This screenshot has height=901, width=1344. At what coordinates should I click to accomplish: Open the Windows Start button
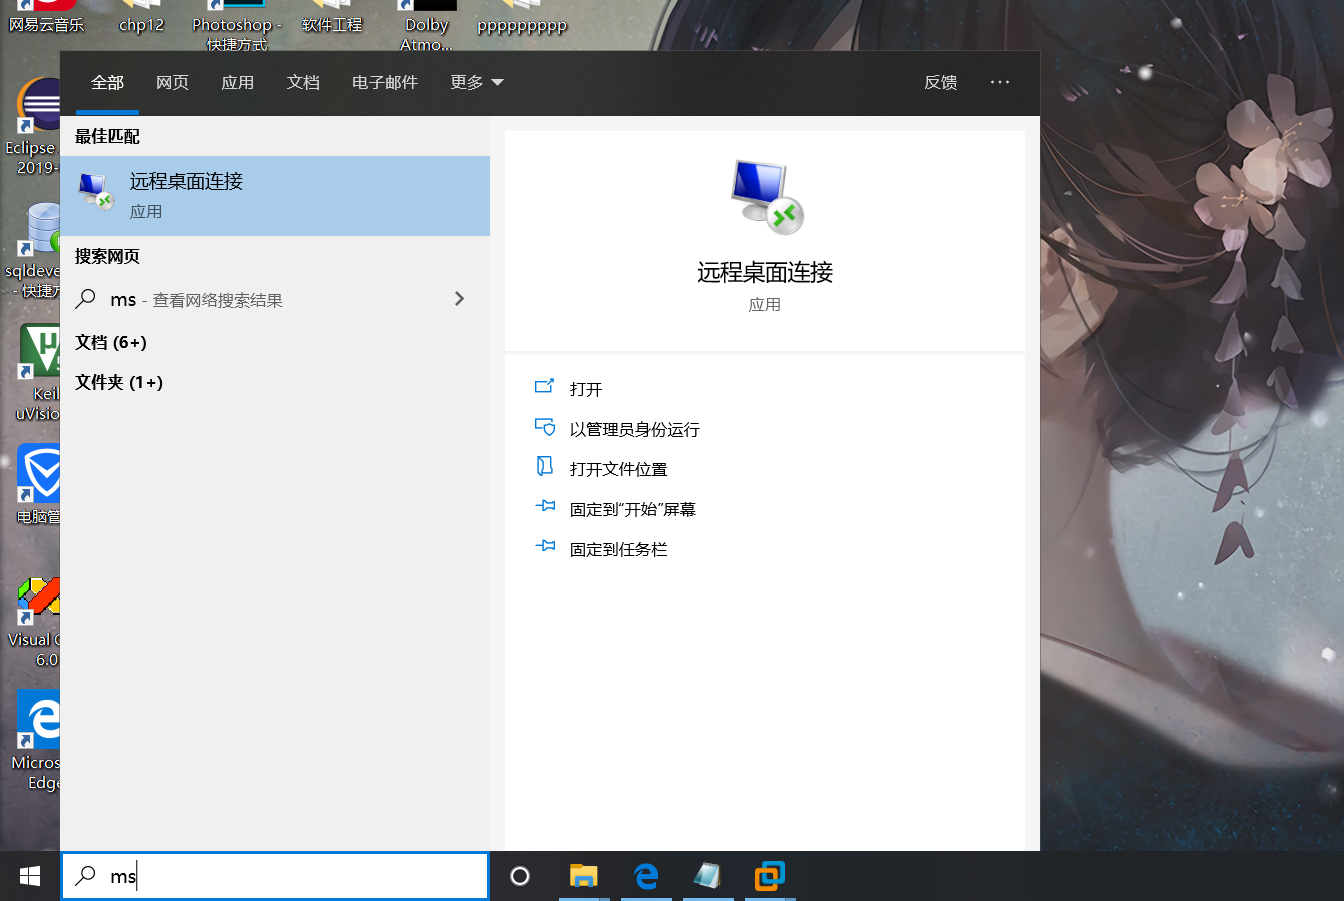[x=30, y=876]
